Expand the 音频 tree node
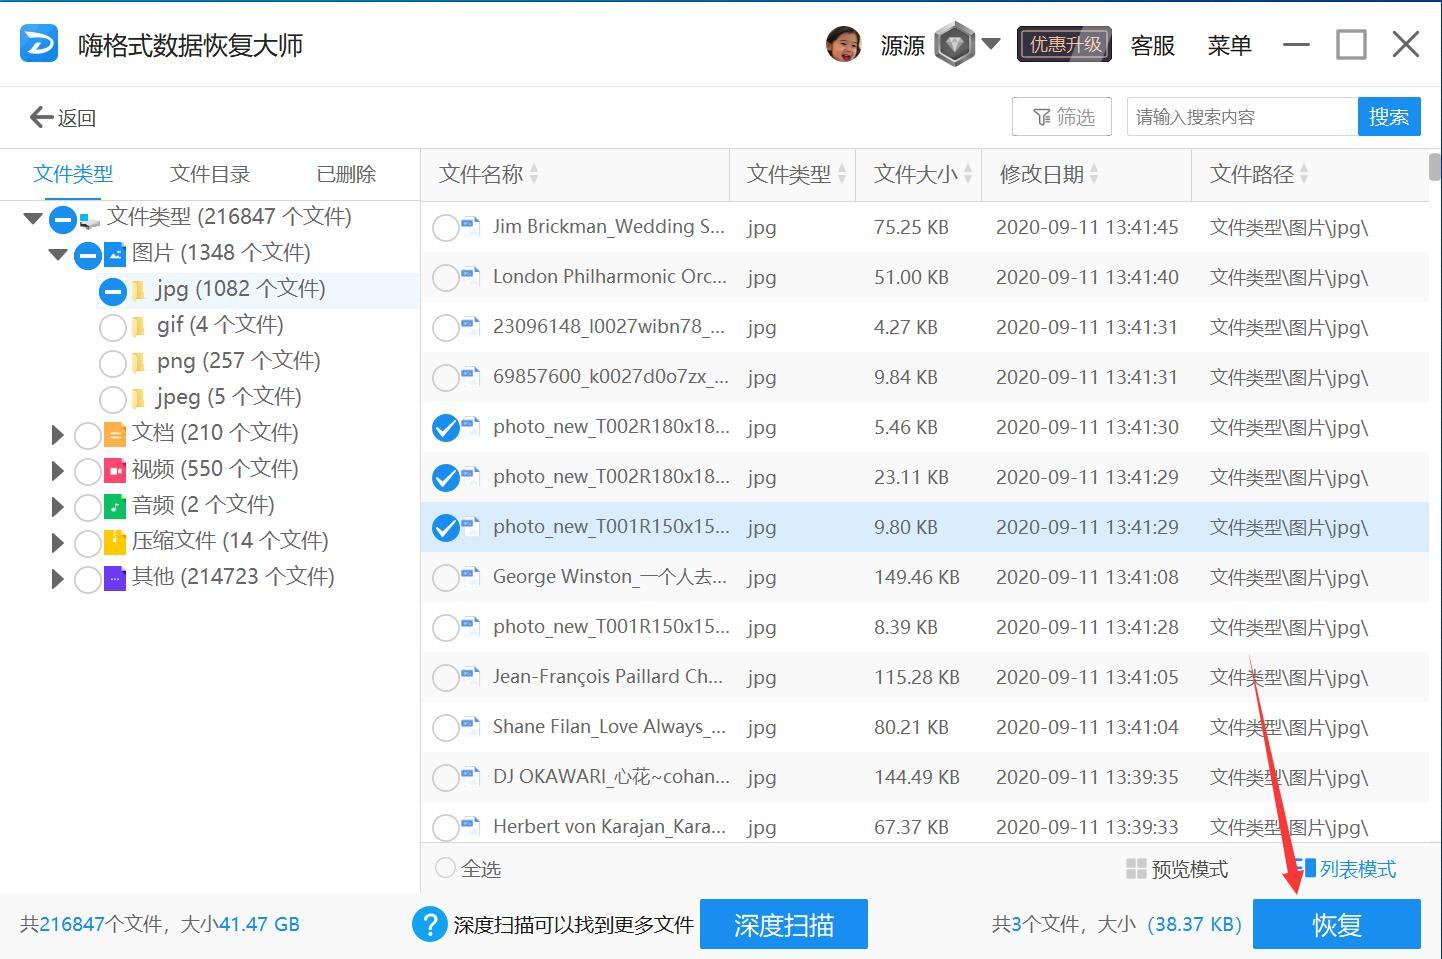 click(58, 506)
